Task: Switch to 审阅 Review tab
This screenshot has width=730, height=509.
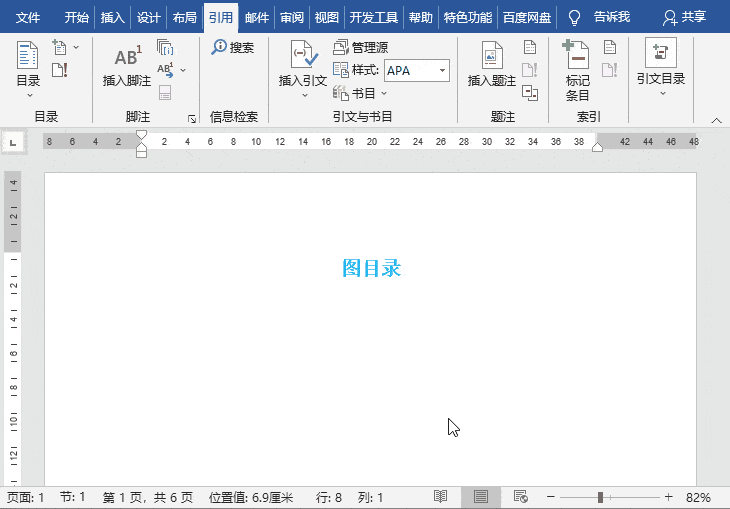Action: point(292,18)
